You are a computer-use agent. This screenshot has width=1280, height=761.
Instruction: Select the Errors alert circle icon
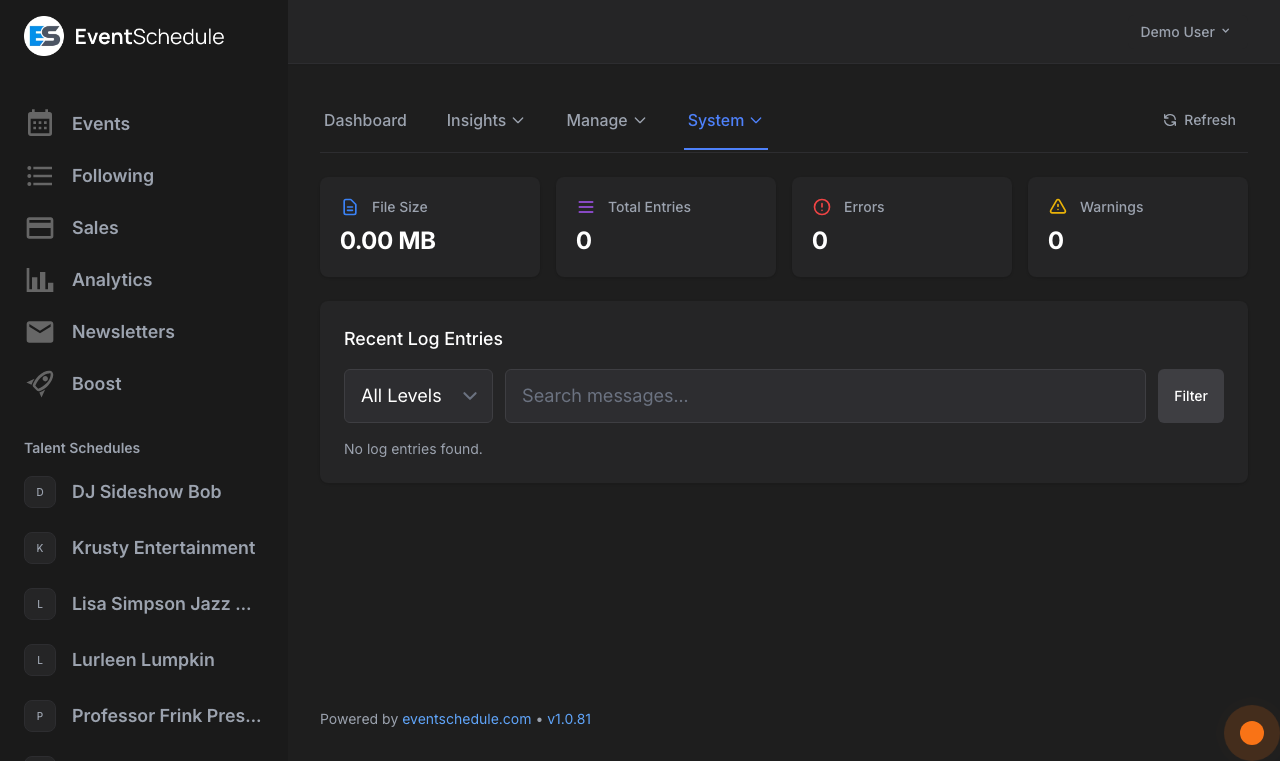click(822, 207)
